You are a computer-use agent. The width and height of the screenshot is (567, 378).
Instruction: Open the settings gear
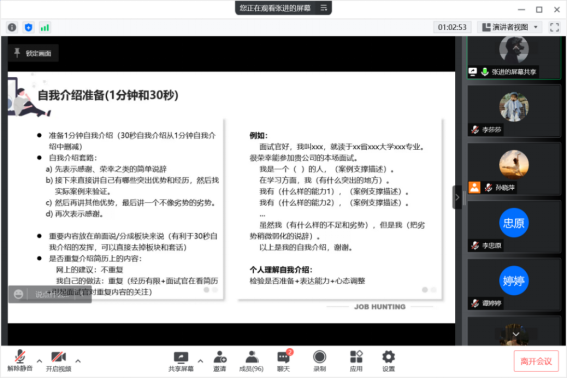(x=388, y=361)
